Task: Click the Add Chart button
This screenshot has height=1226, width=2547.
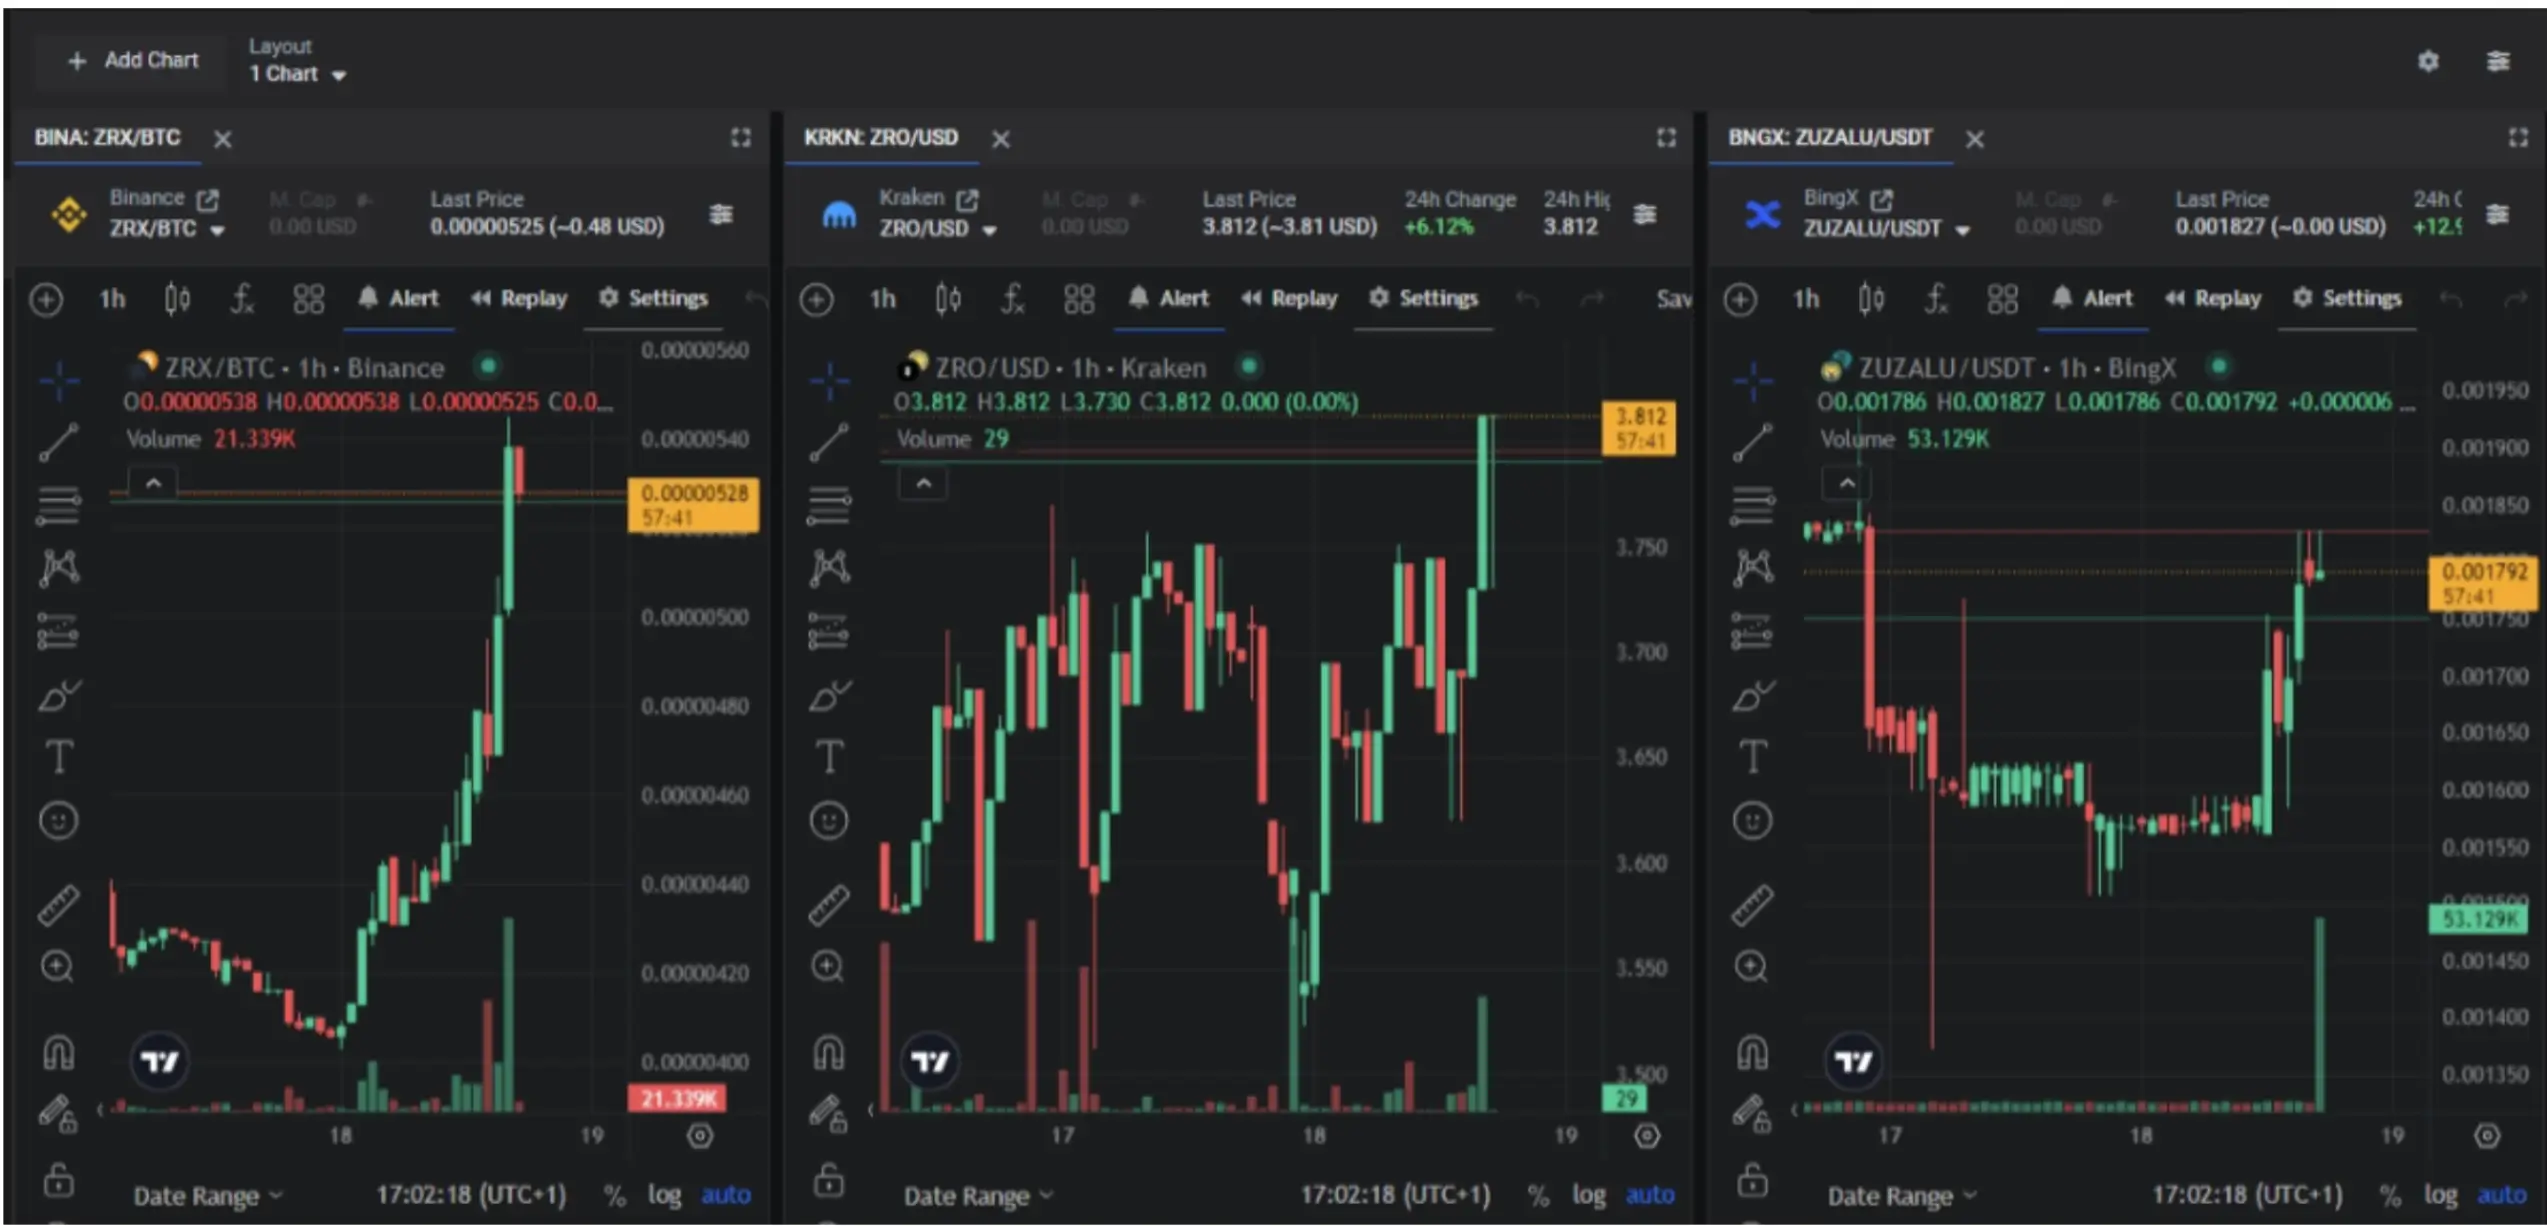Action: click(133, 61)
